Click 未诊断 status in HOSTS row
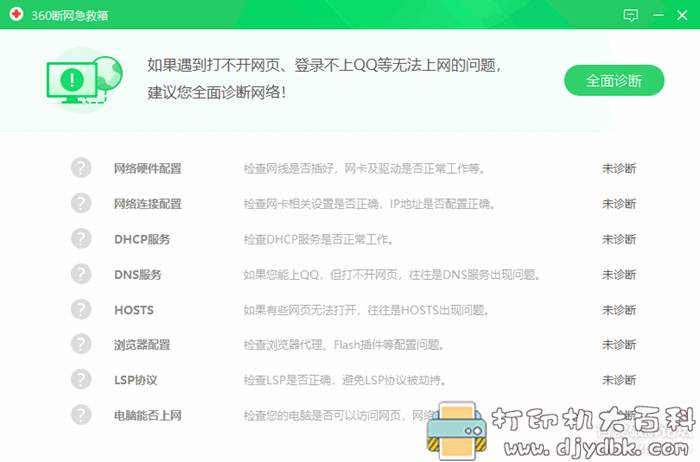This screenshot has height=462, width=700. [619, 310]
